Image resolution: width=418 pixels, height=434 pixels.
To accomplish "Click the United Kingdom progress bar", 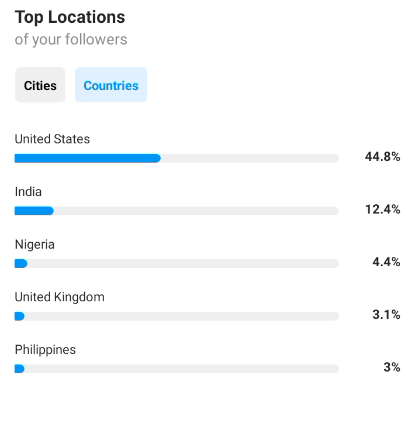I will click(x=177, y=316).
